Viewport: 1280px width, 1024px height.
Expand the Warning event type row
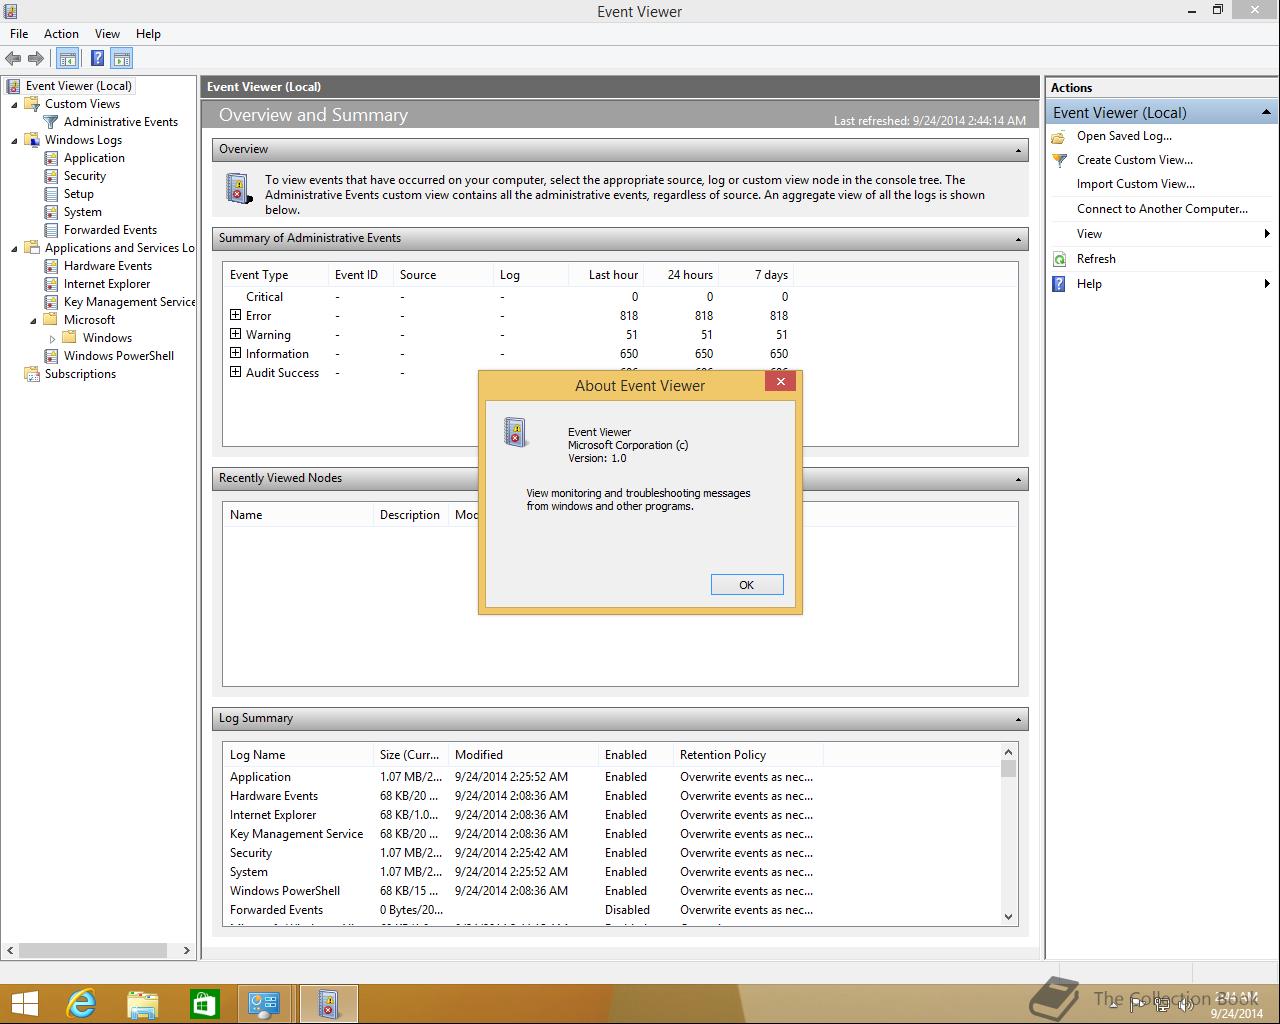[x=236, y=334]
